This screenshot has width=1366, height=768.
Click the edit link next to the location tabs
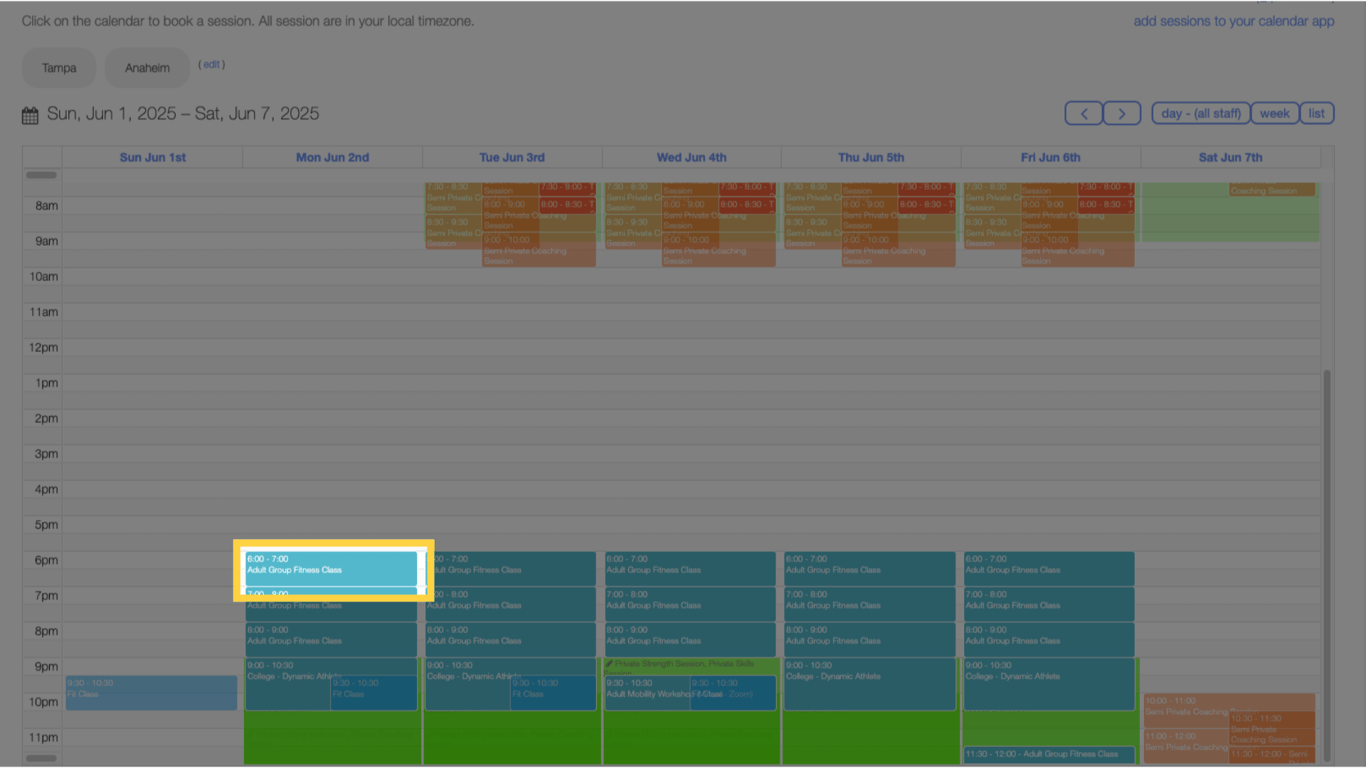click(211, 63)
